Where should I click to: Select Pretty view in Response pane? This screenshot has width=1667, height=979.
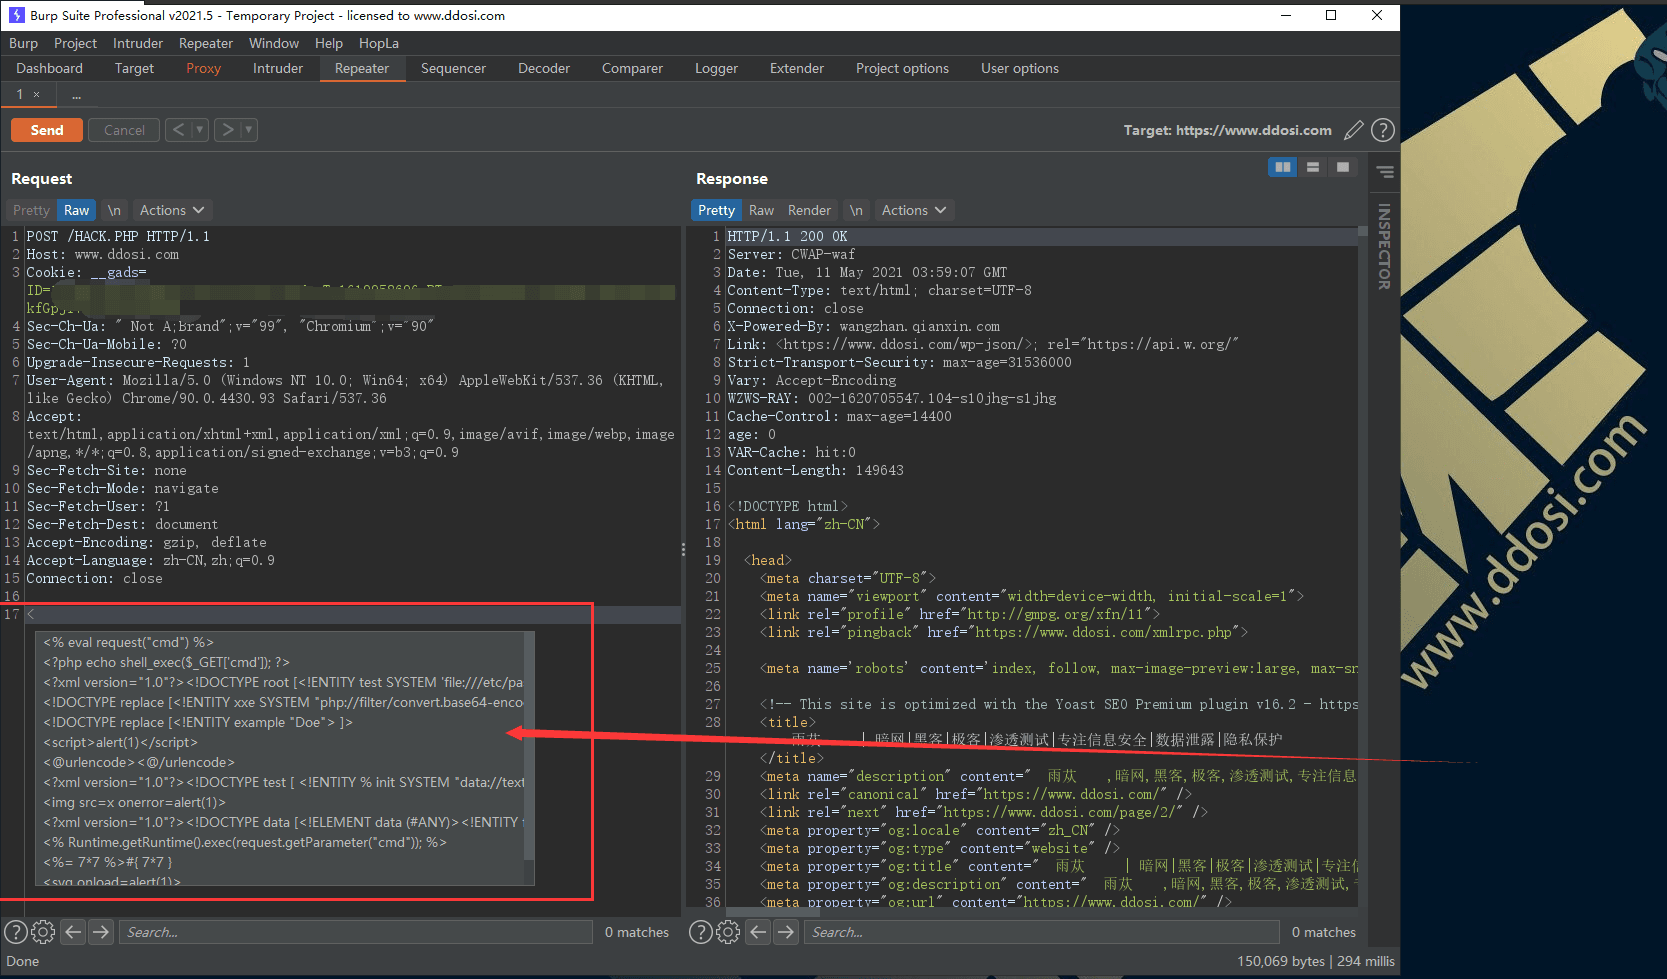[716, 210]
